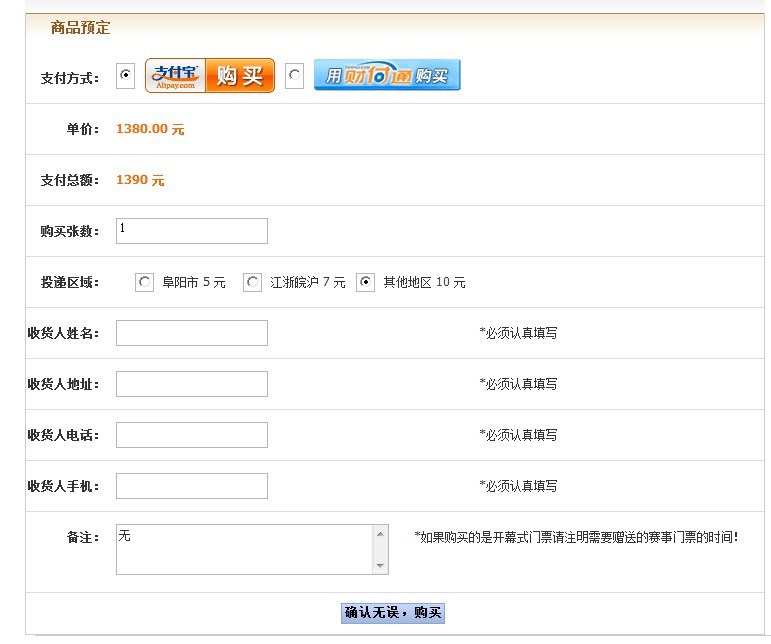
Task: Choose delivery region 阜阳市 5 元
Action: click(x=144, y=282)
